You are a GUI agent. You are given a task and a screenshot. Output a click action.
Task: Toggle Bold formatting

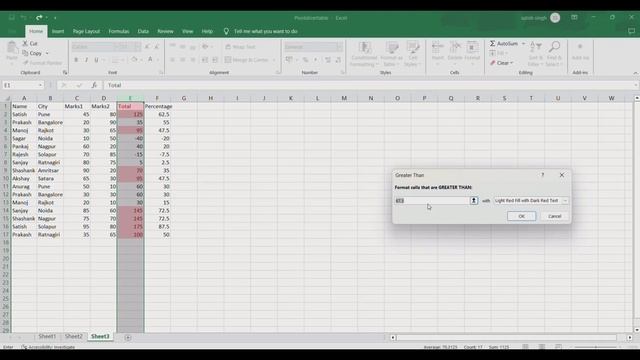point(76,60)
